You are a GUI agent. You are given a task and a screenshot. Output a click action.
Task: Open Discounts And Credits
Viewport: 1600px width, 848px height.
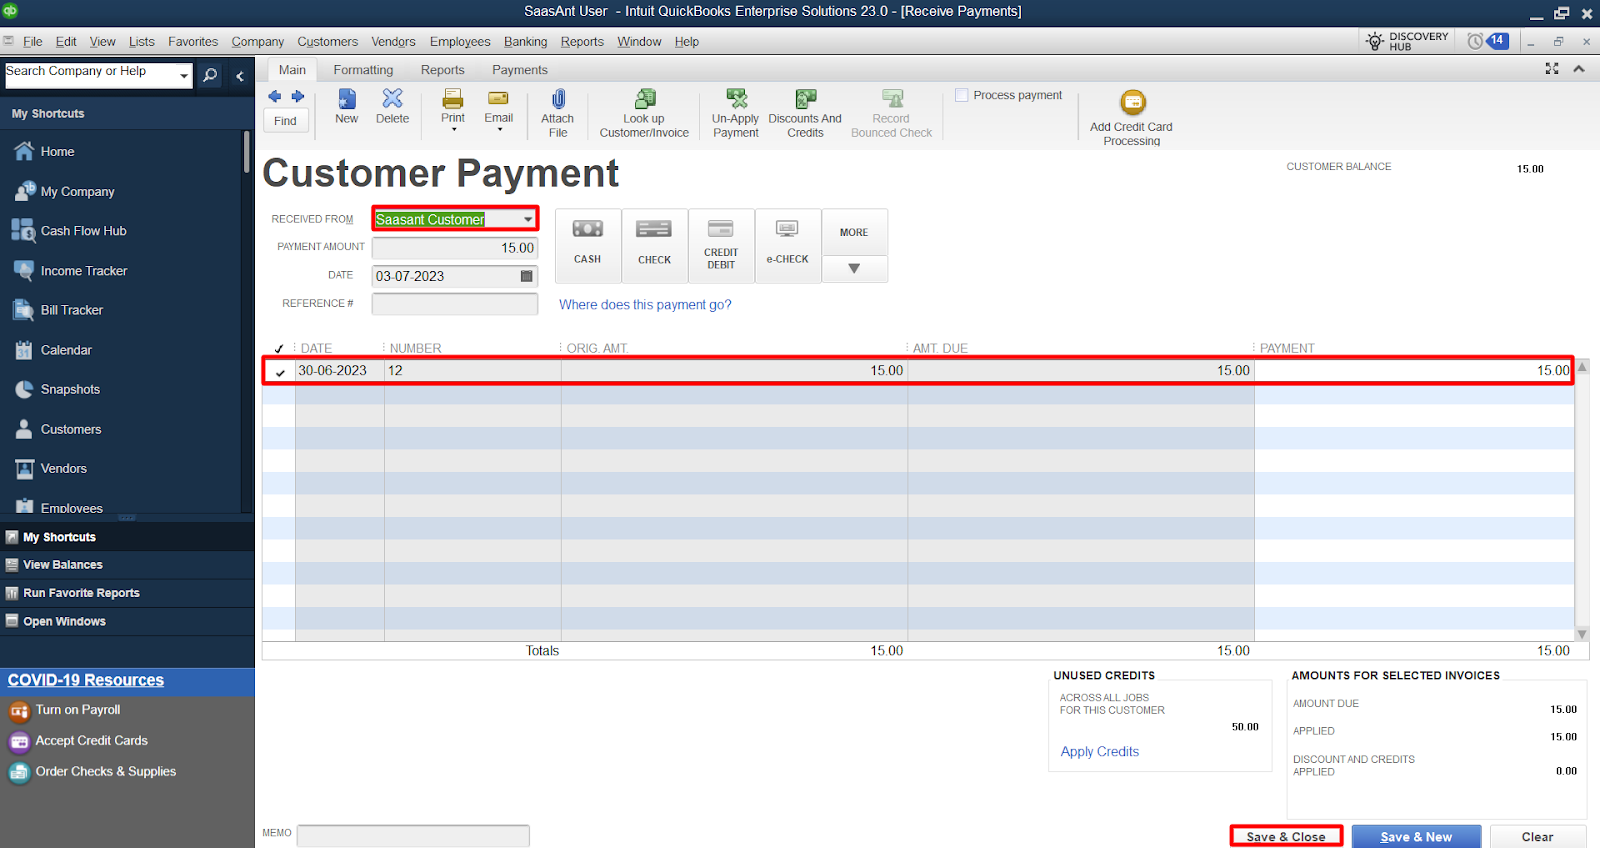(x=805, y=112)
